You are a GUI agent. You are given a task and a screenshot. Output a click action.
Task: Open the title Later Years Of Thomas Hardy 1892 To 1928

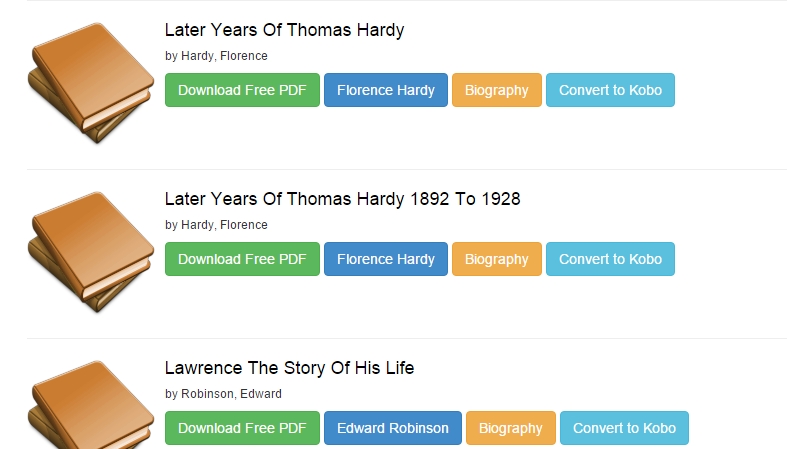(x=342, y=199)
